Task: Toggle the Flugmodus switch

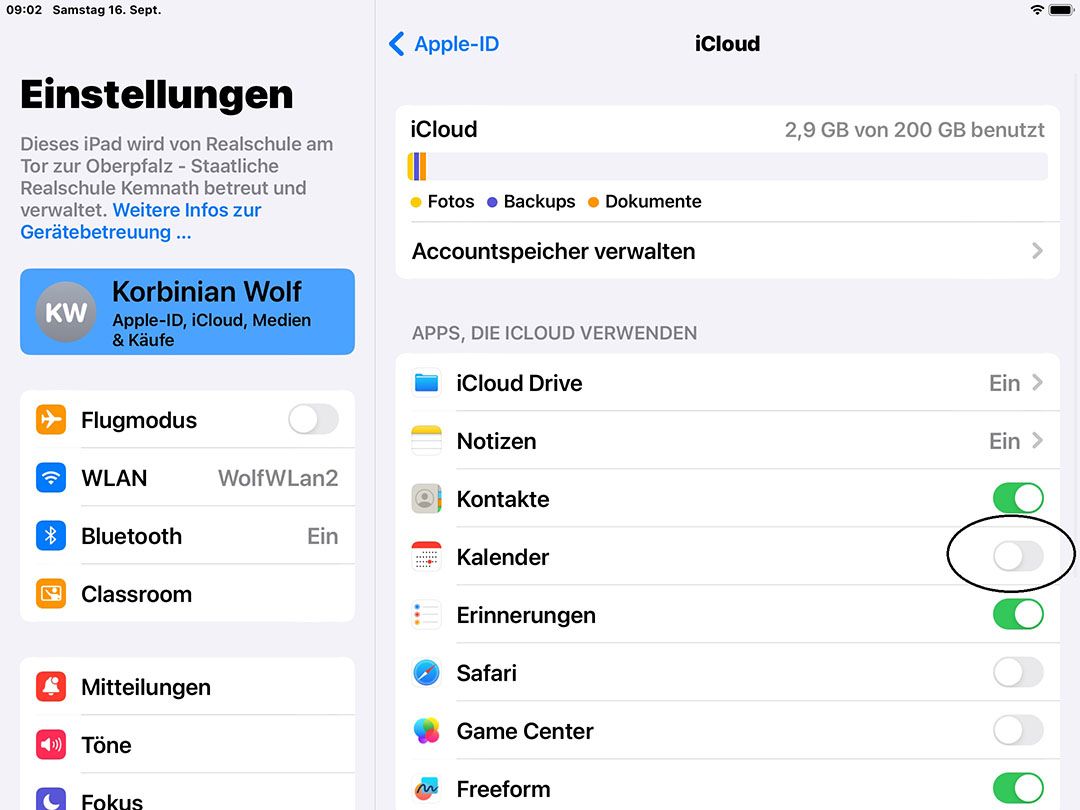Action: tap(313, 419)
